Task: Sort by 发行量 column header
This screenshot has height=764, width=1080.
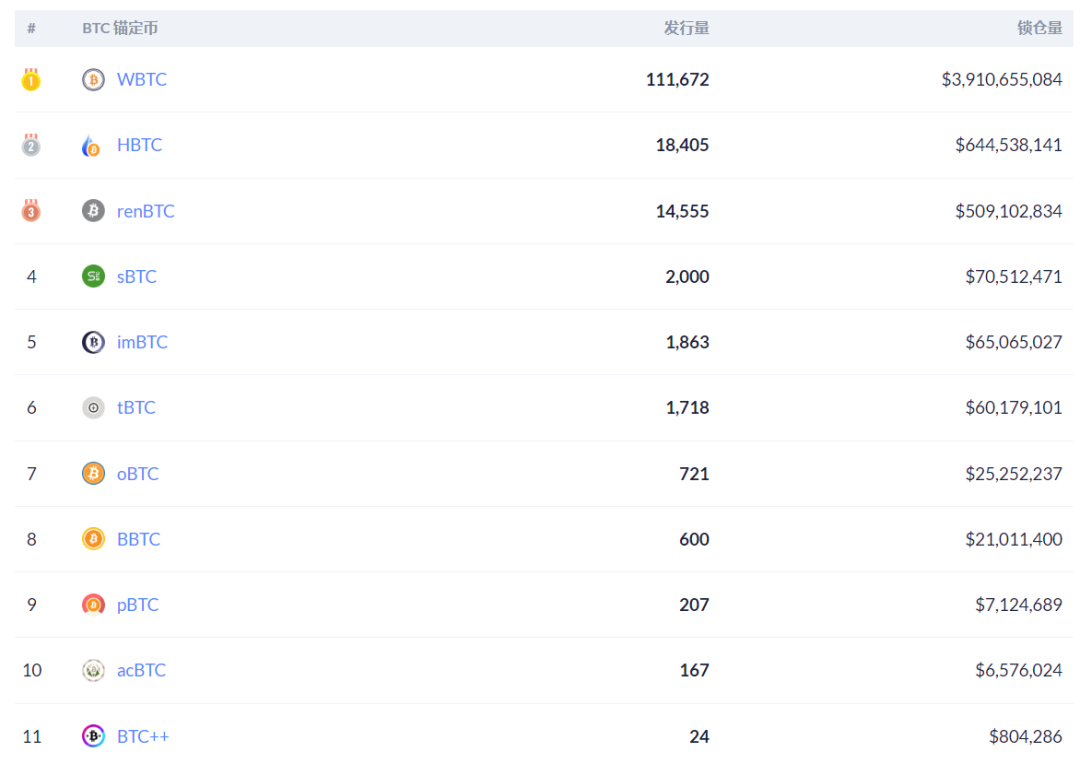Action: coord(686,28)
